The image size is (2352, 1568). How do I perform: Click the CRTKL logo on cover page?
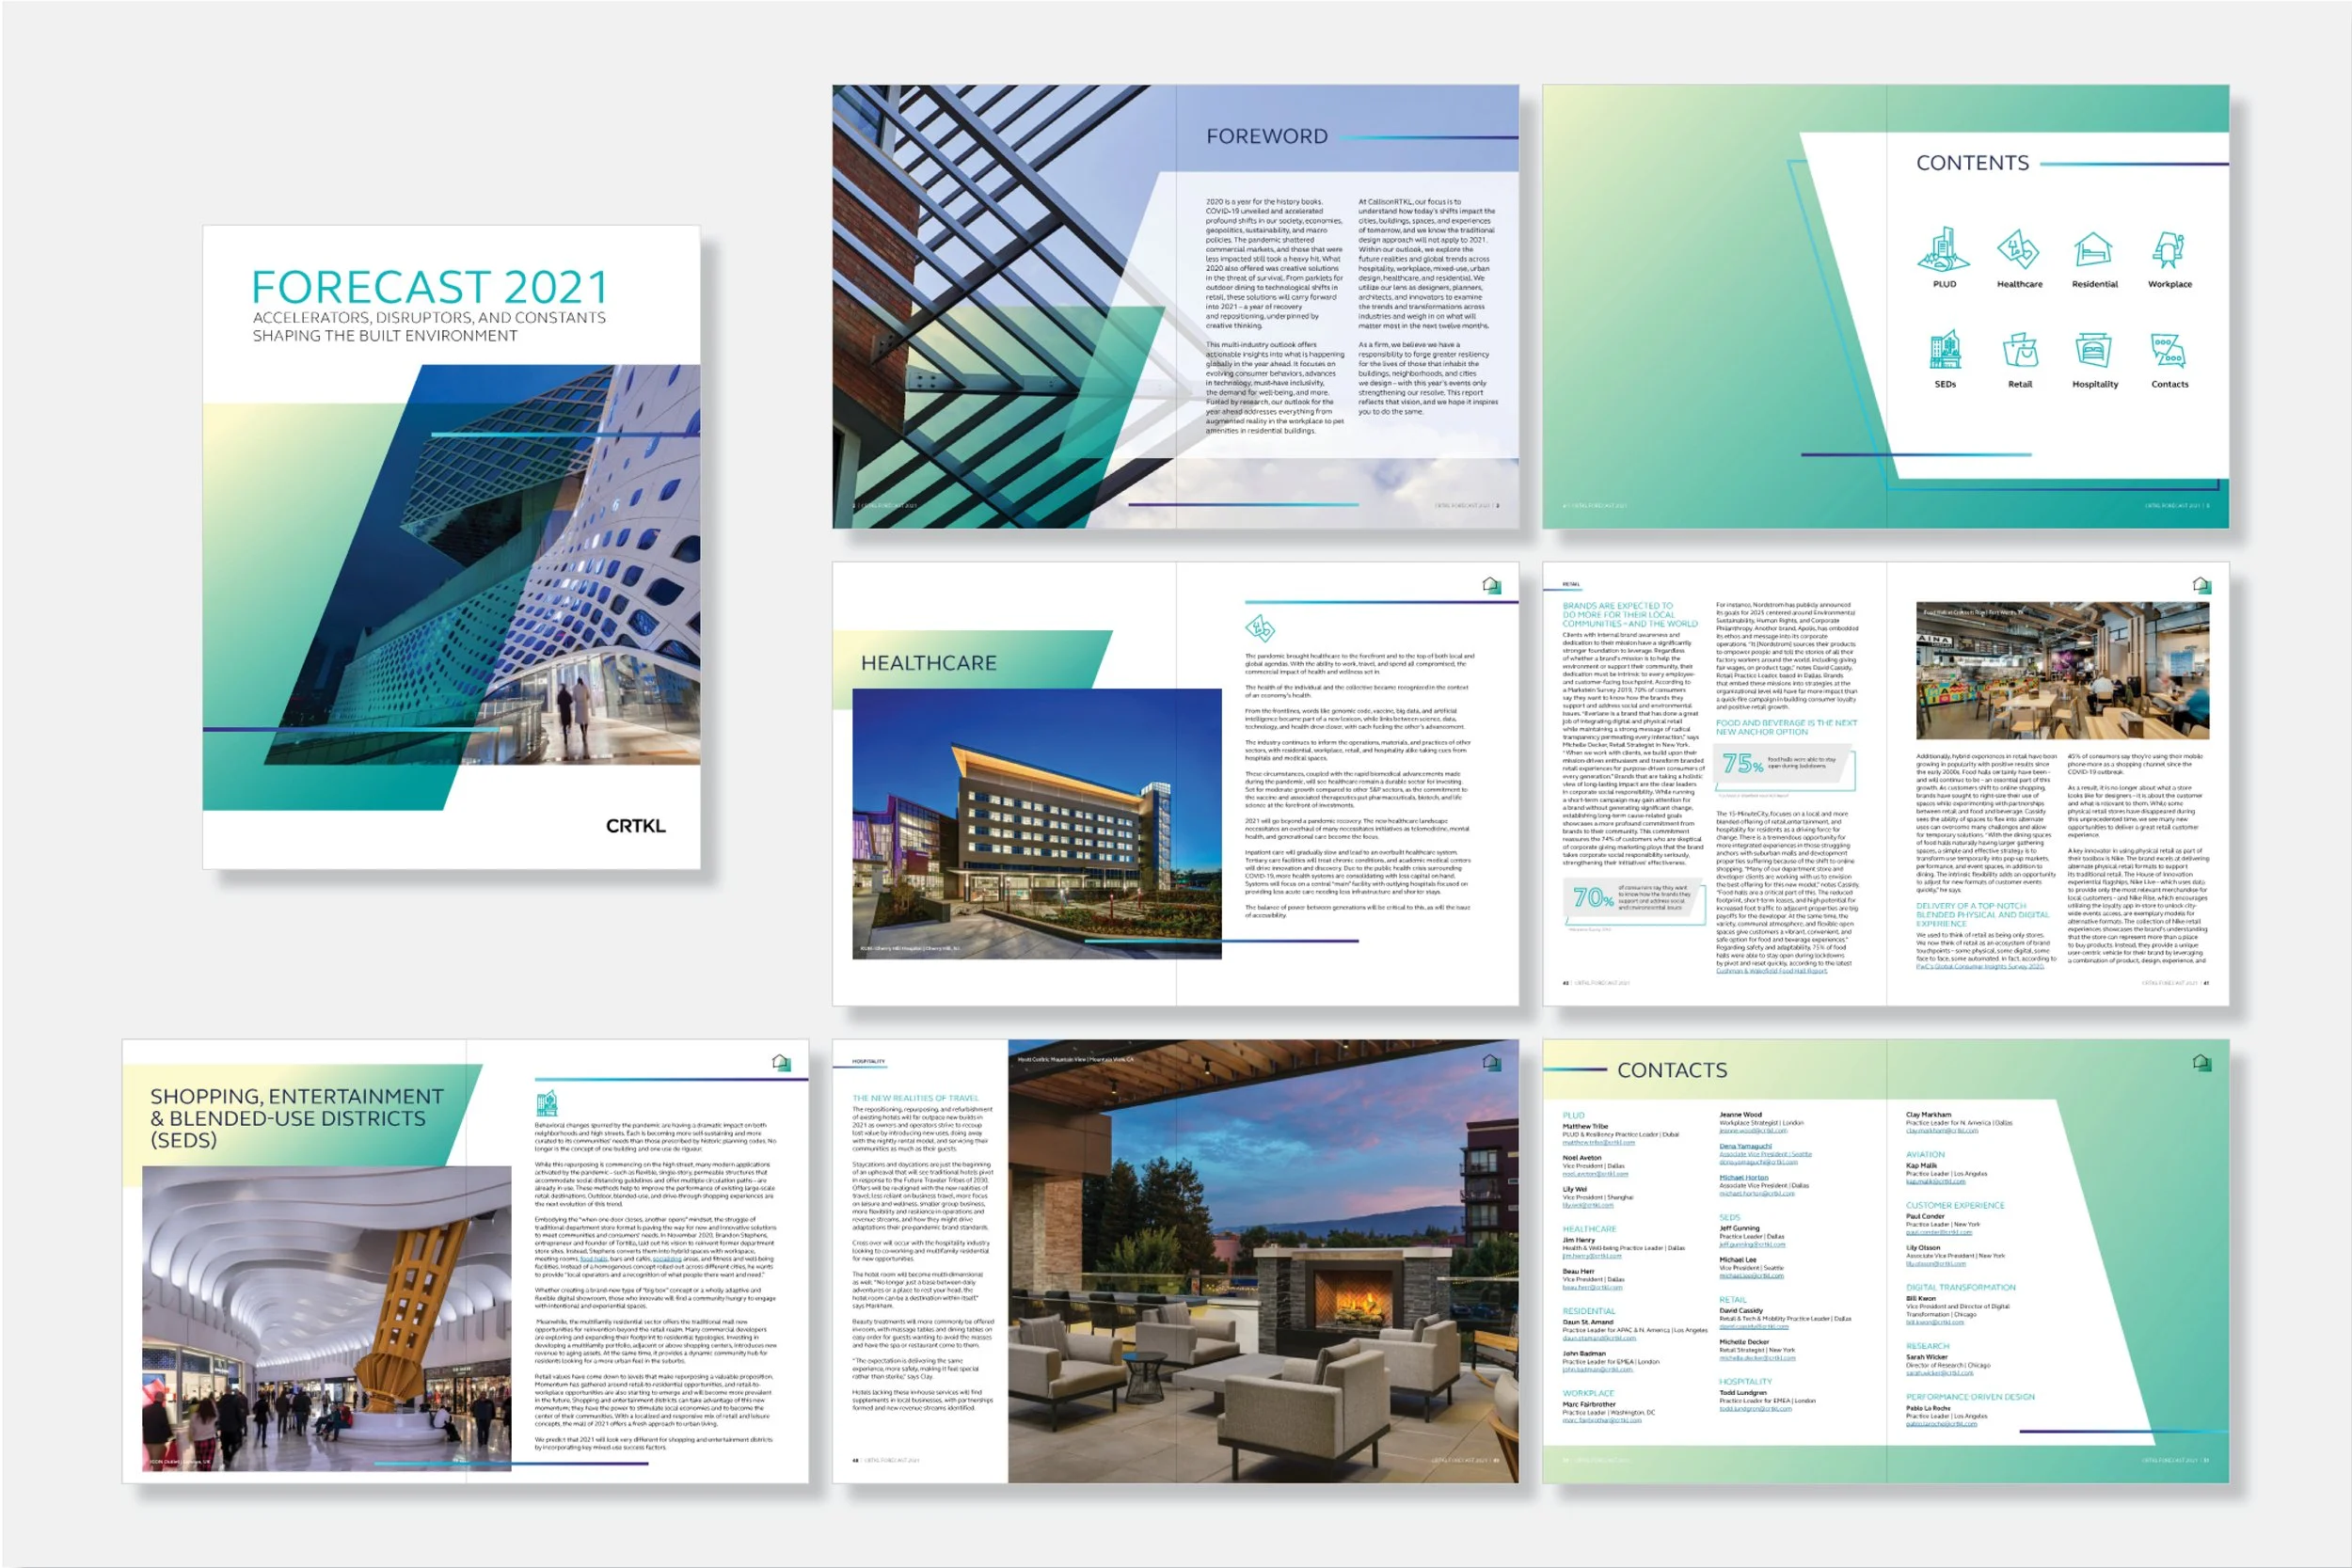click(635, 826)
